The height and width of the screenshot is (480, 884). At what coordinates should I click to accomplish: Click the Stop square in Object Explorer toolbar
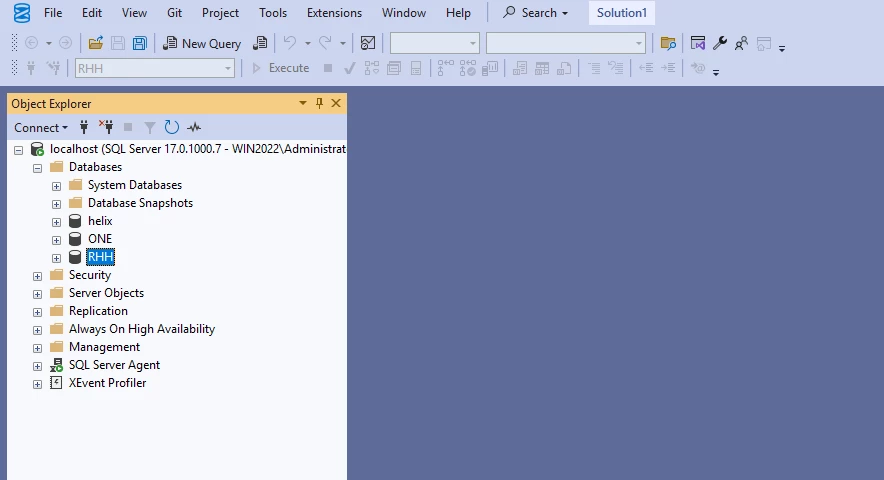click(128, 127)
